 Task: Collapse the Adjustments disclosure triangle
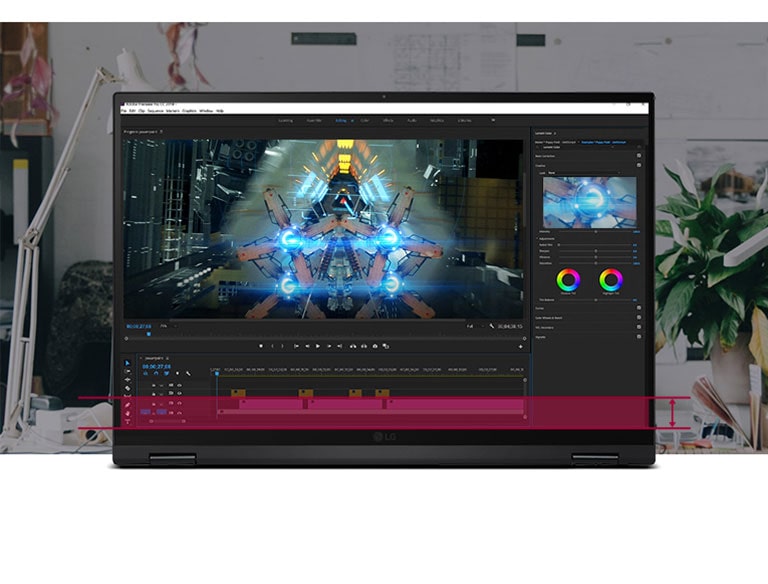pyautogui.click(x=538, y=239)
